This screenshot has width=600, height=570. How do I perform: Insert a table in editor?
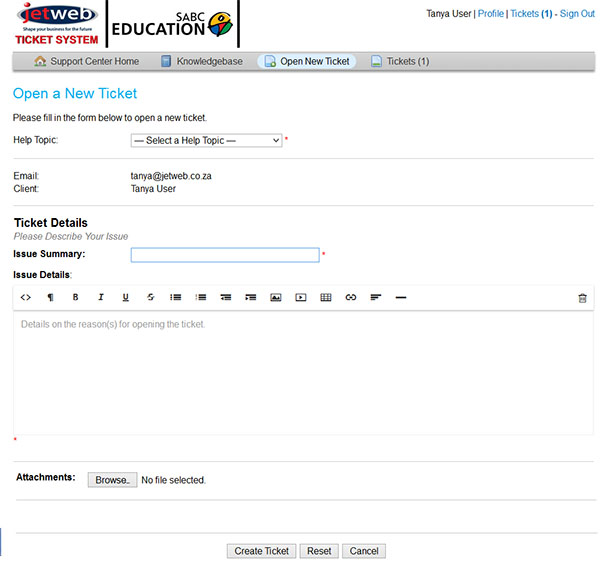[326, 298]
